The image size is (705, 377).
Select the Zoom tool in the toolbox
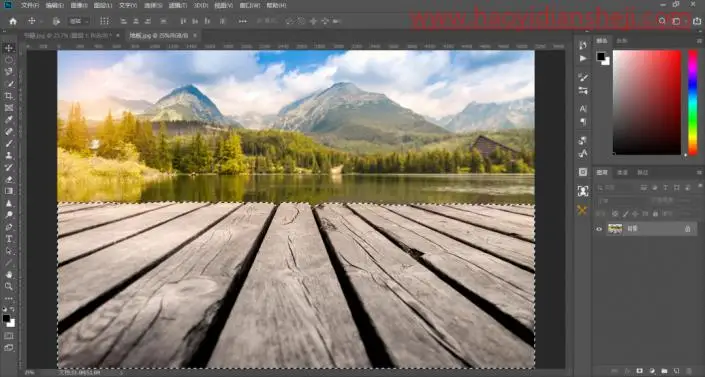(9, 286)
